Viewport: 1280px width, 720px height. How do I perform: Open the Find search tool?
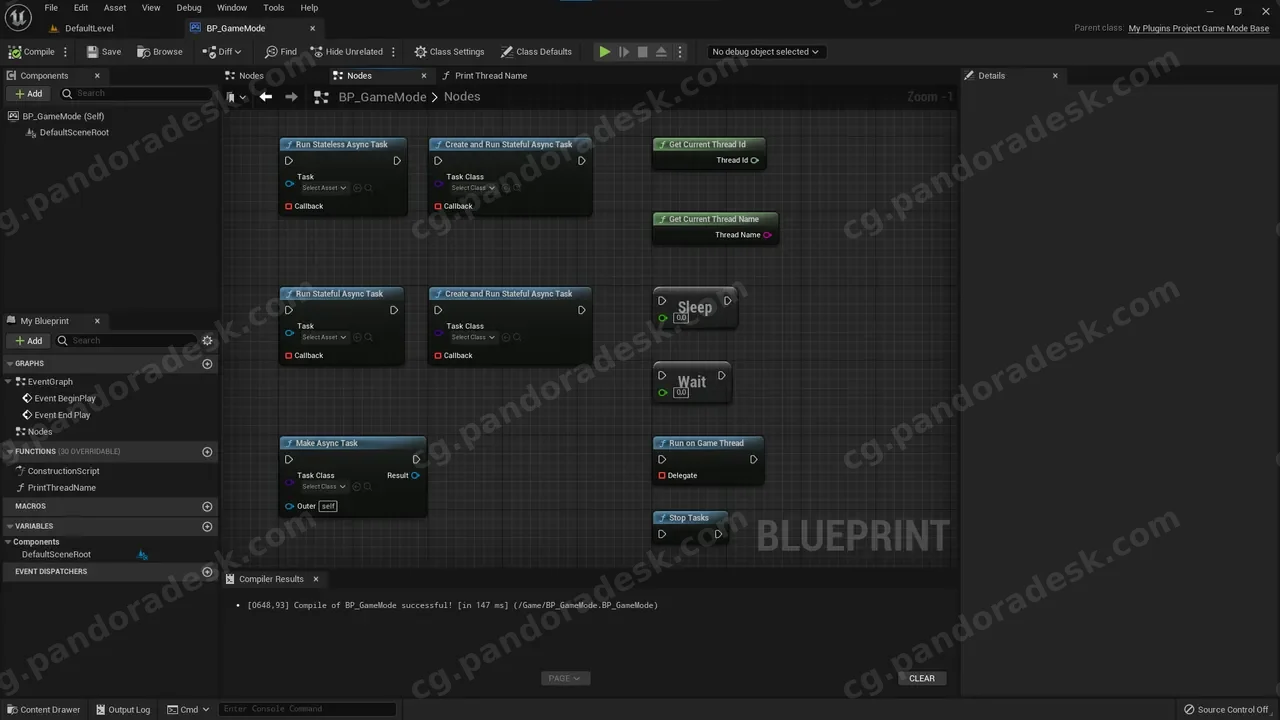point(281,52)
